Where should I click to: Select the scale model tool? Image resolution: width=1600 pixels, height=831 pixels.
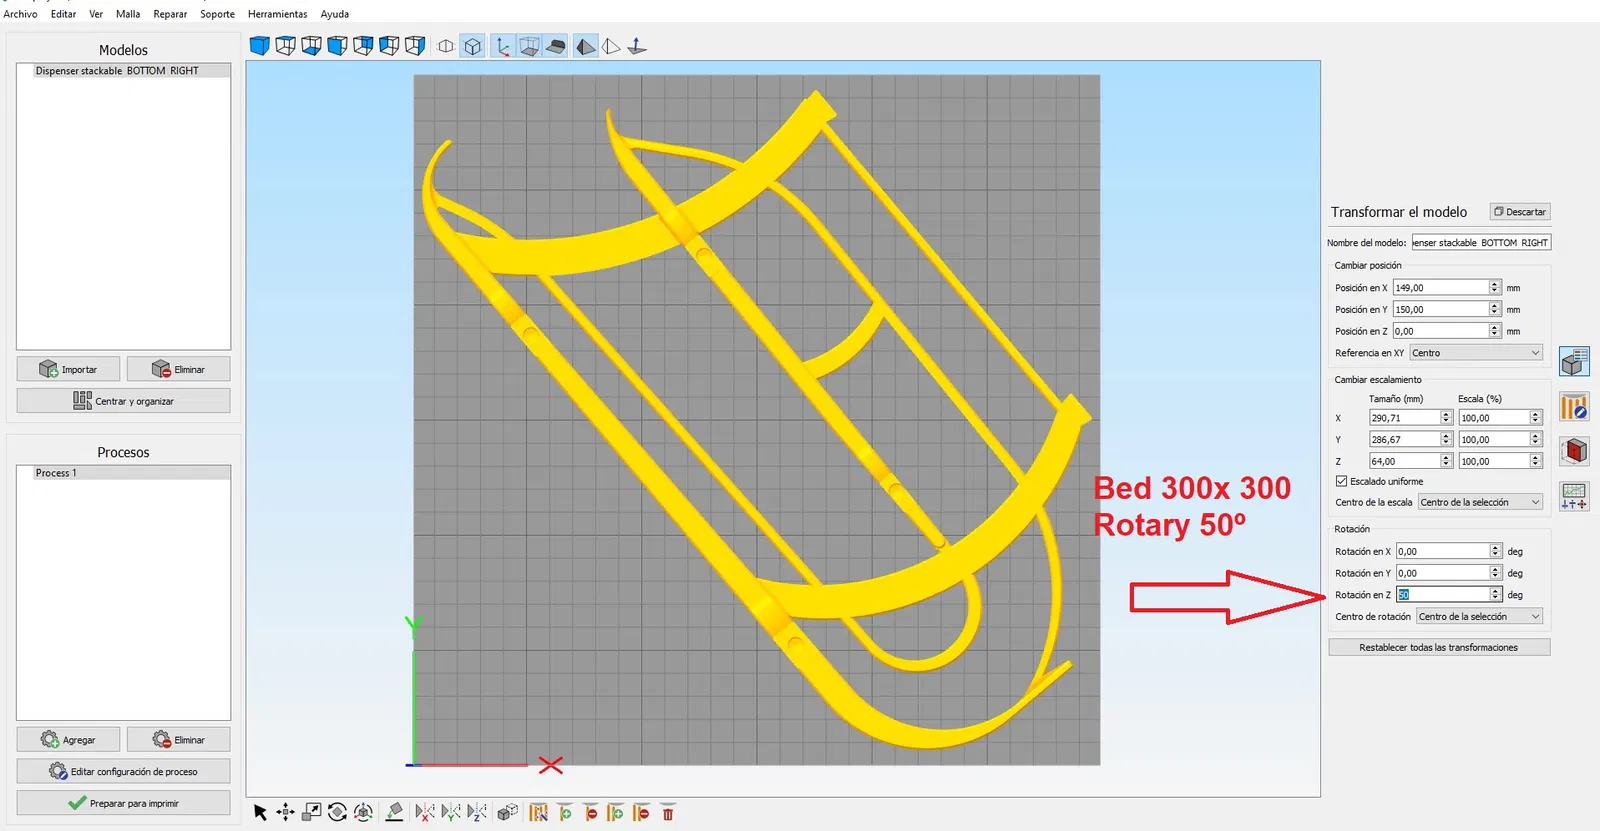coord(312,812)
